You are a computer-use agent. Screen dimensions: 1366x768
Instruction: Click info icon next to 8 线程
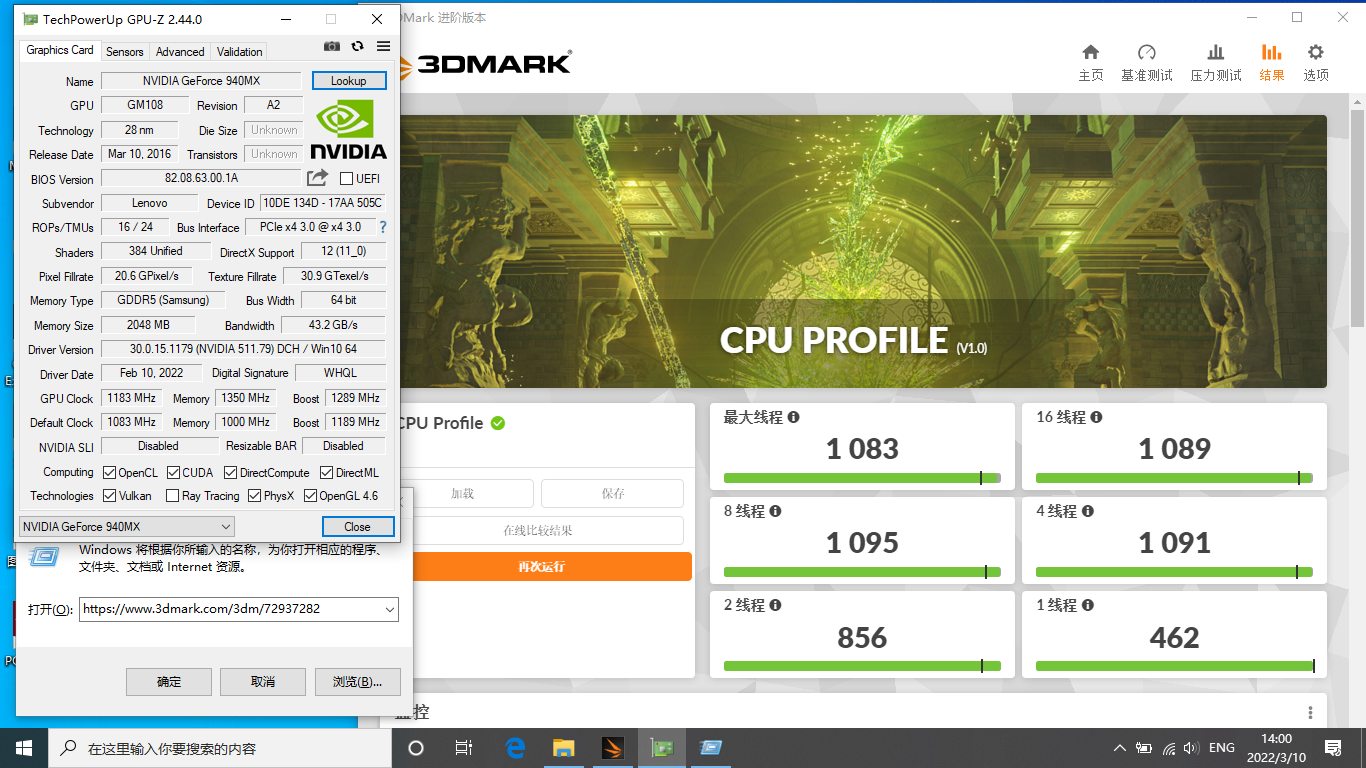tap(775, 511)
